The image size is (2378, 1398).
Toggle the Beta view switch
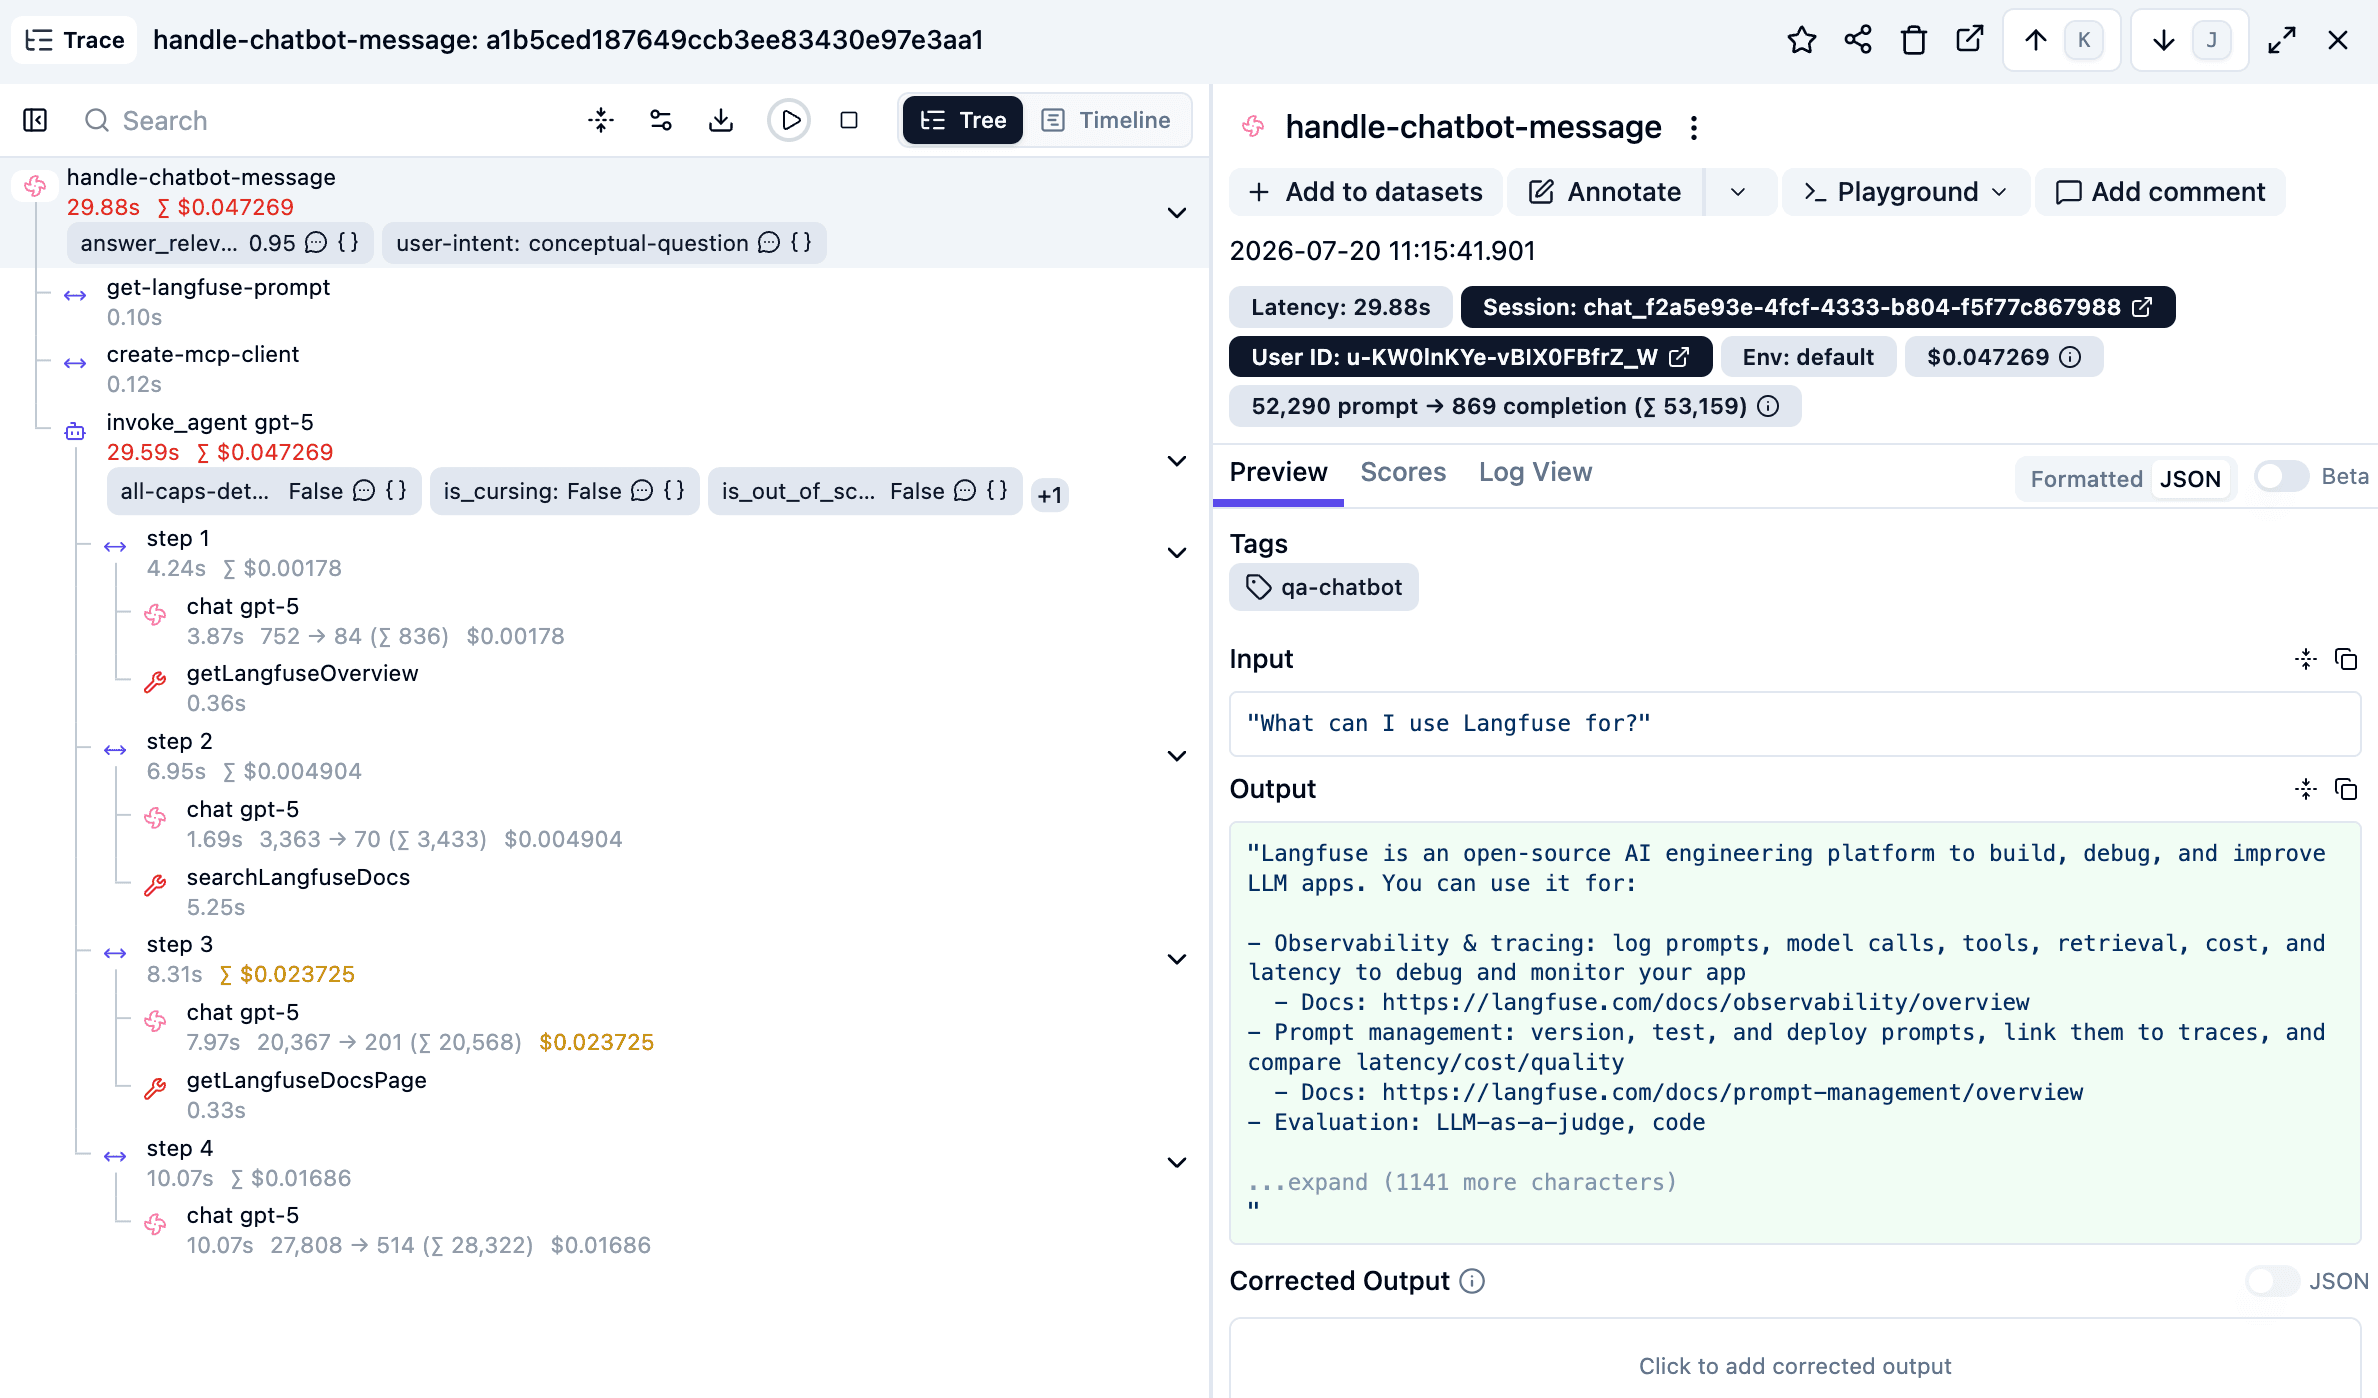click(x=2282, y=476)
